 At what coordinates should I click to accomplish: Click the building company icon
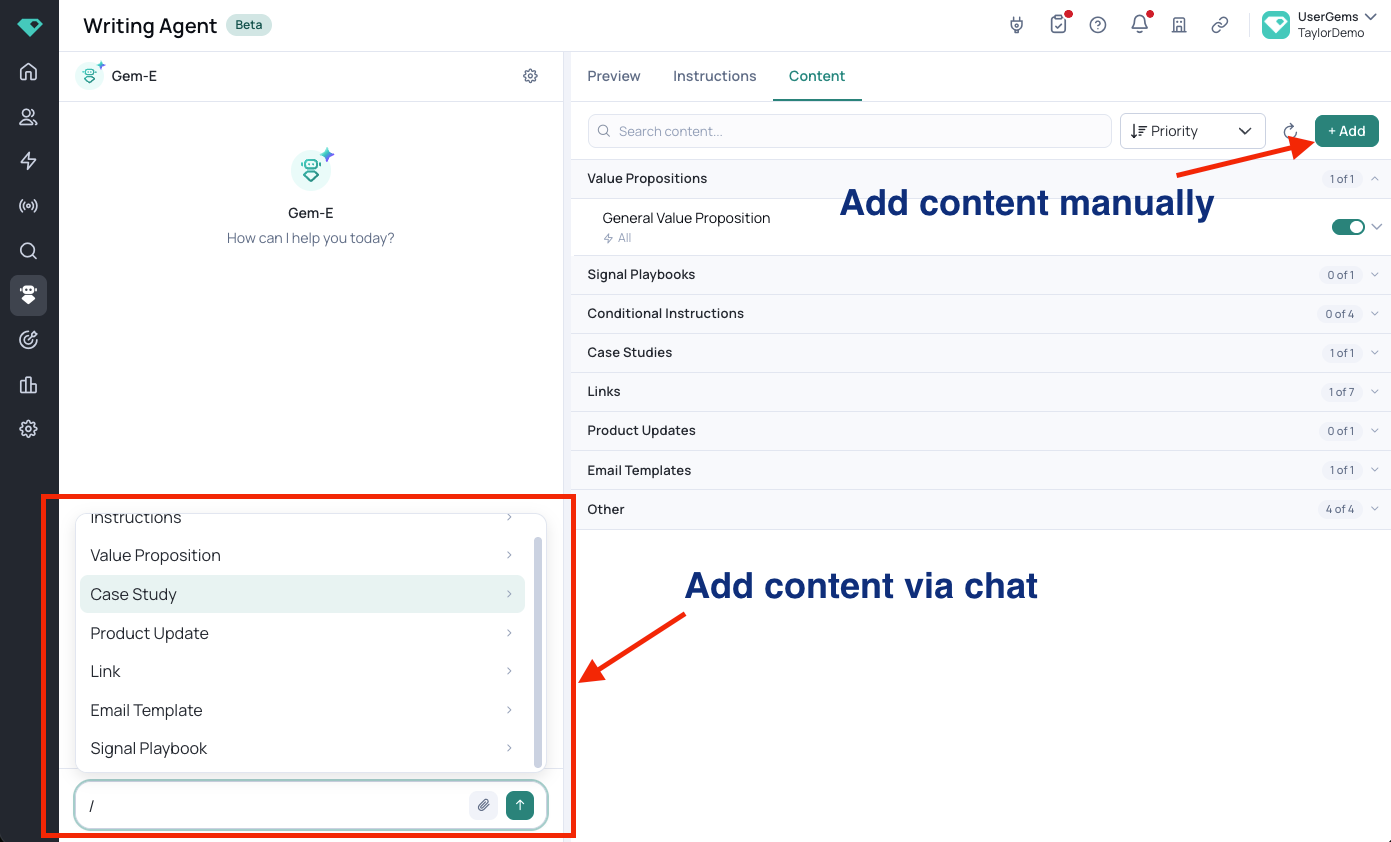pyautogui.click(x=1179, y=25)
